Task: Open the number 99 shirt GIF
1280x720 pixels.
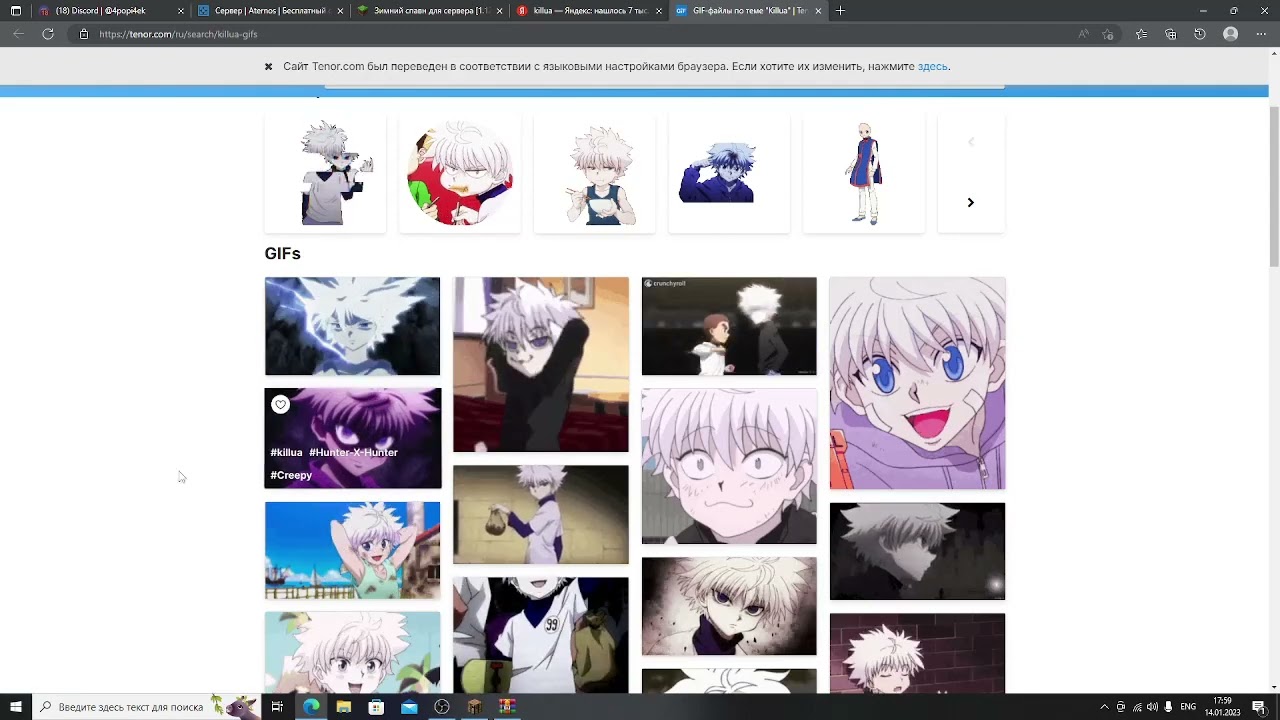Action: coord(541,635)
